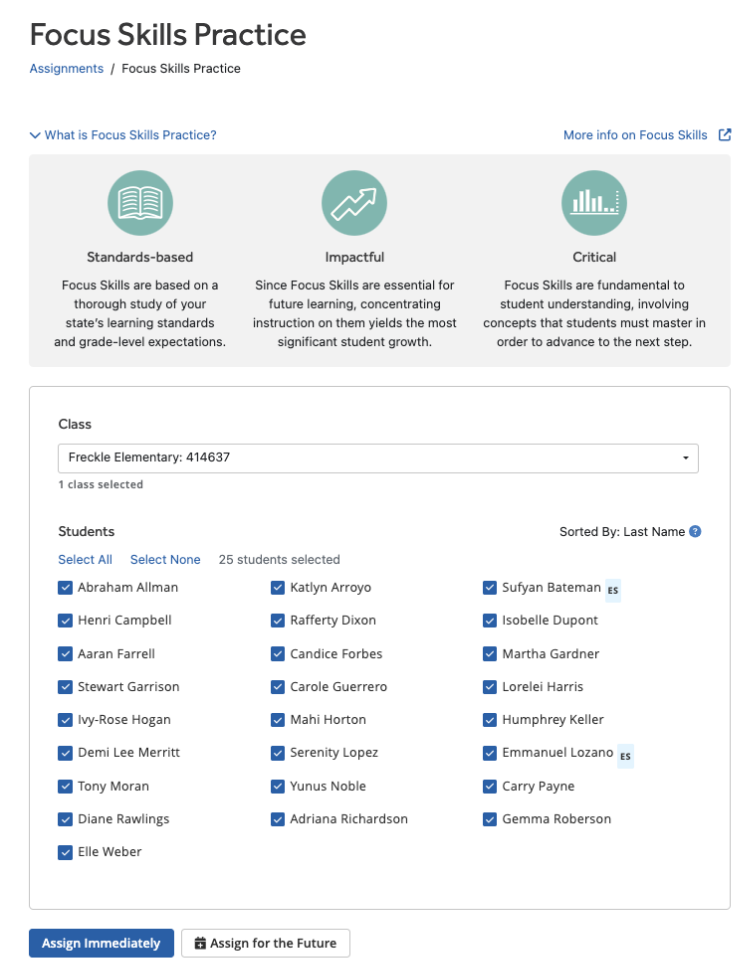Viewport: 754px width, 971px height.
Task: Toggle the Gemma Roberson checkbox
Action: point(490,819)
